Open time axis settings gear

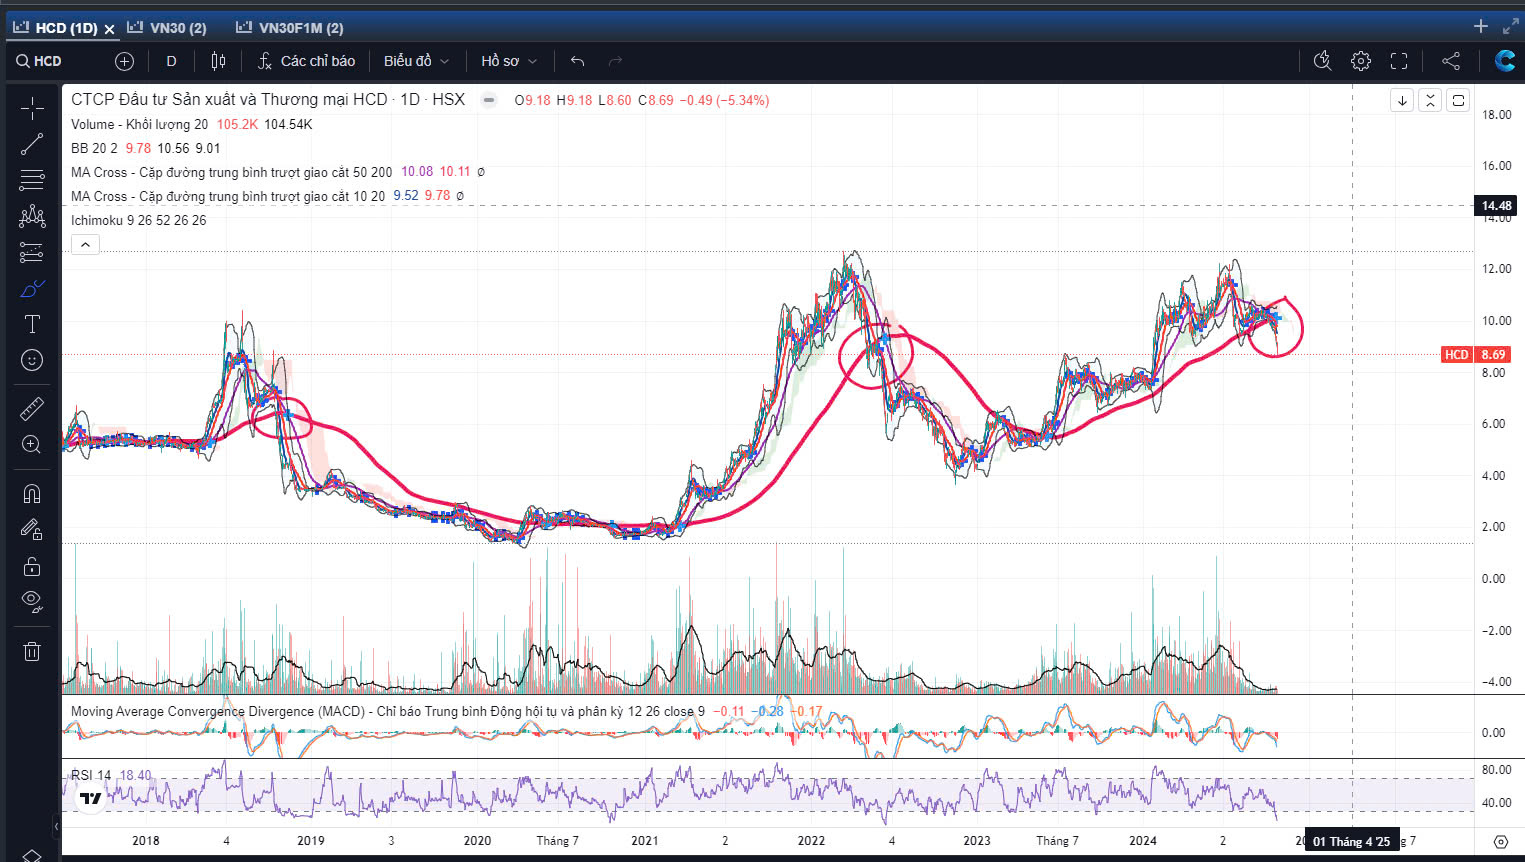[1500, 841]
